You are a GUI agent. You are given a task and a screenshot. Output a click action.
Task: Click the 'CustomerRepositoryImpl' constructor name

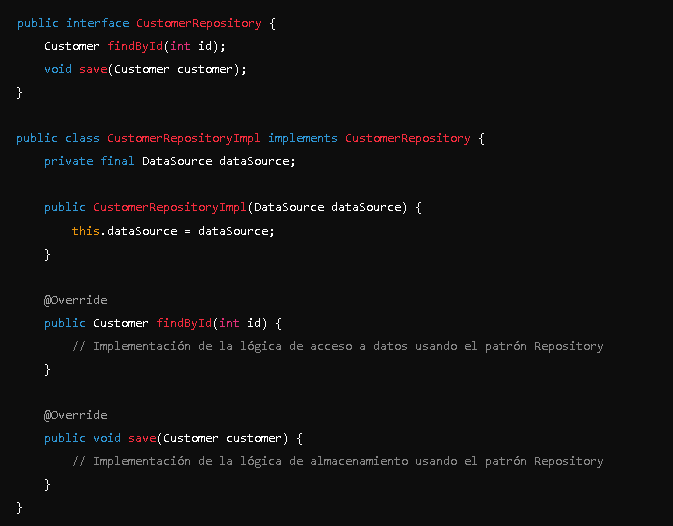coord(170,208)
